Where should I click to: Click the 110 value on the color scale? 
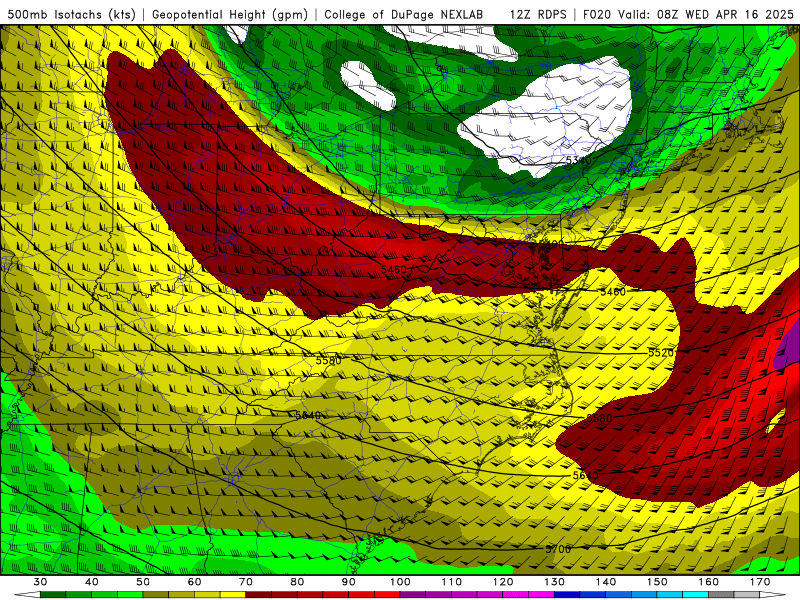click(x=452, y=582)
